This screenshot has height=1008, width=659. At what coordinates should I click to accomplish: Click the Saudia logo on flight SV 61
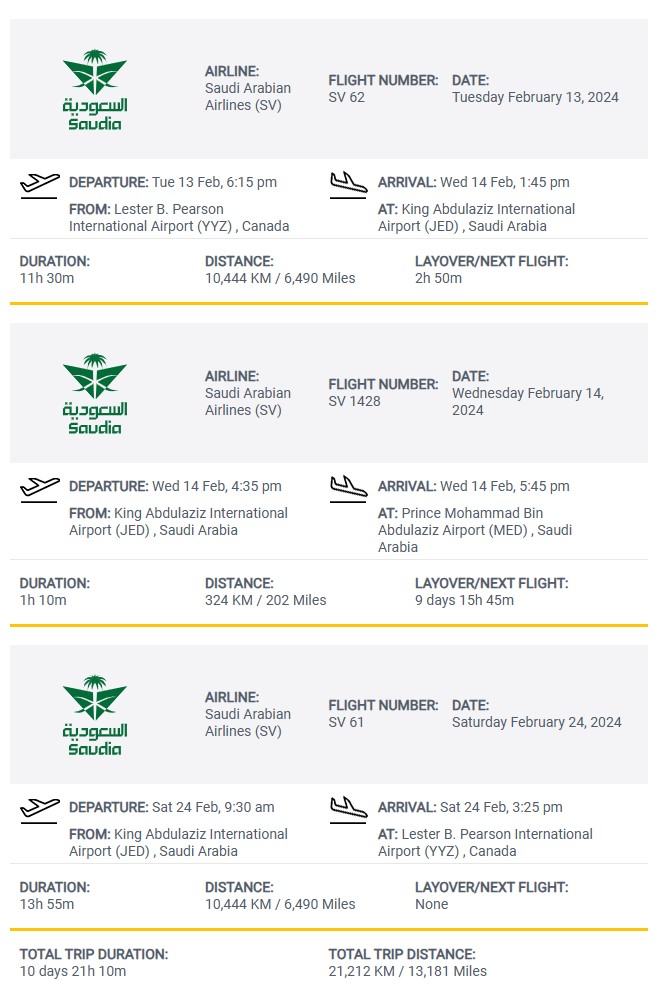[x=95, y=715]
